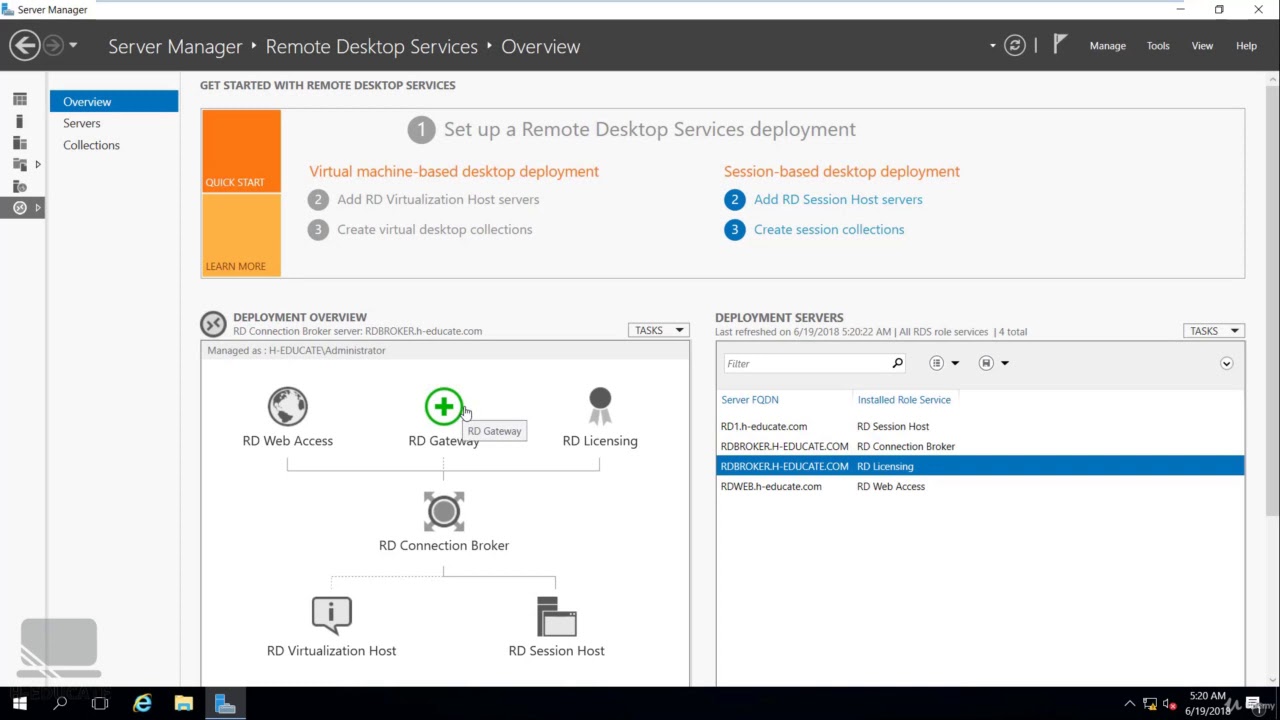Click the RD Licensing ribbon icon
Screen dimensions: 1280x720
coord(600,406)
